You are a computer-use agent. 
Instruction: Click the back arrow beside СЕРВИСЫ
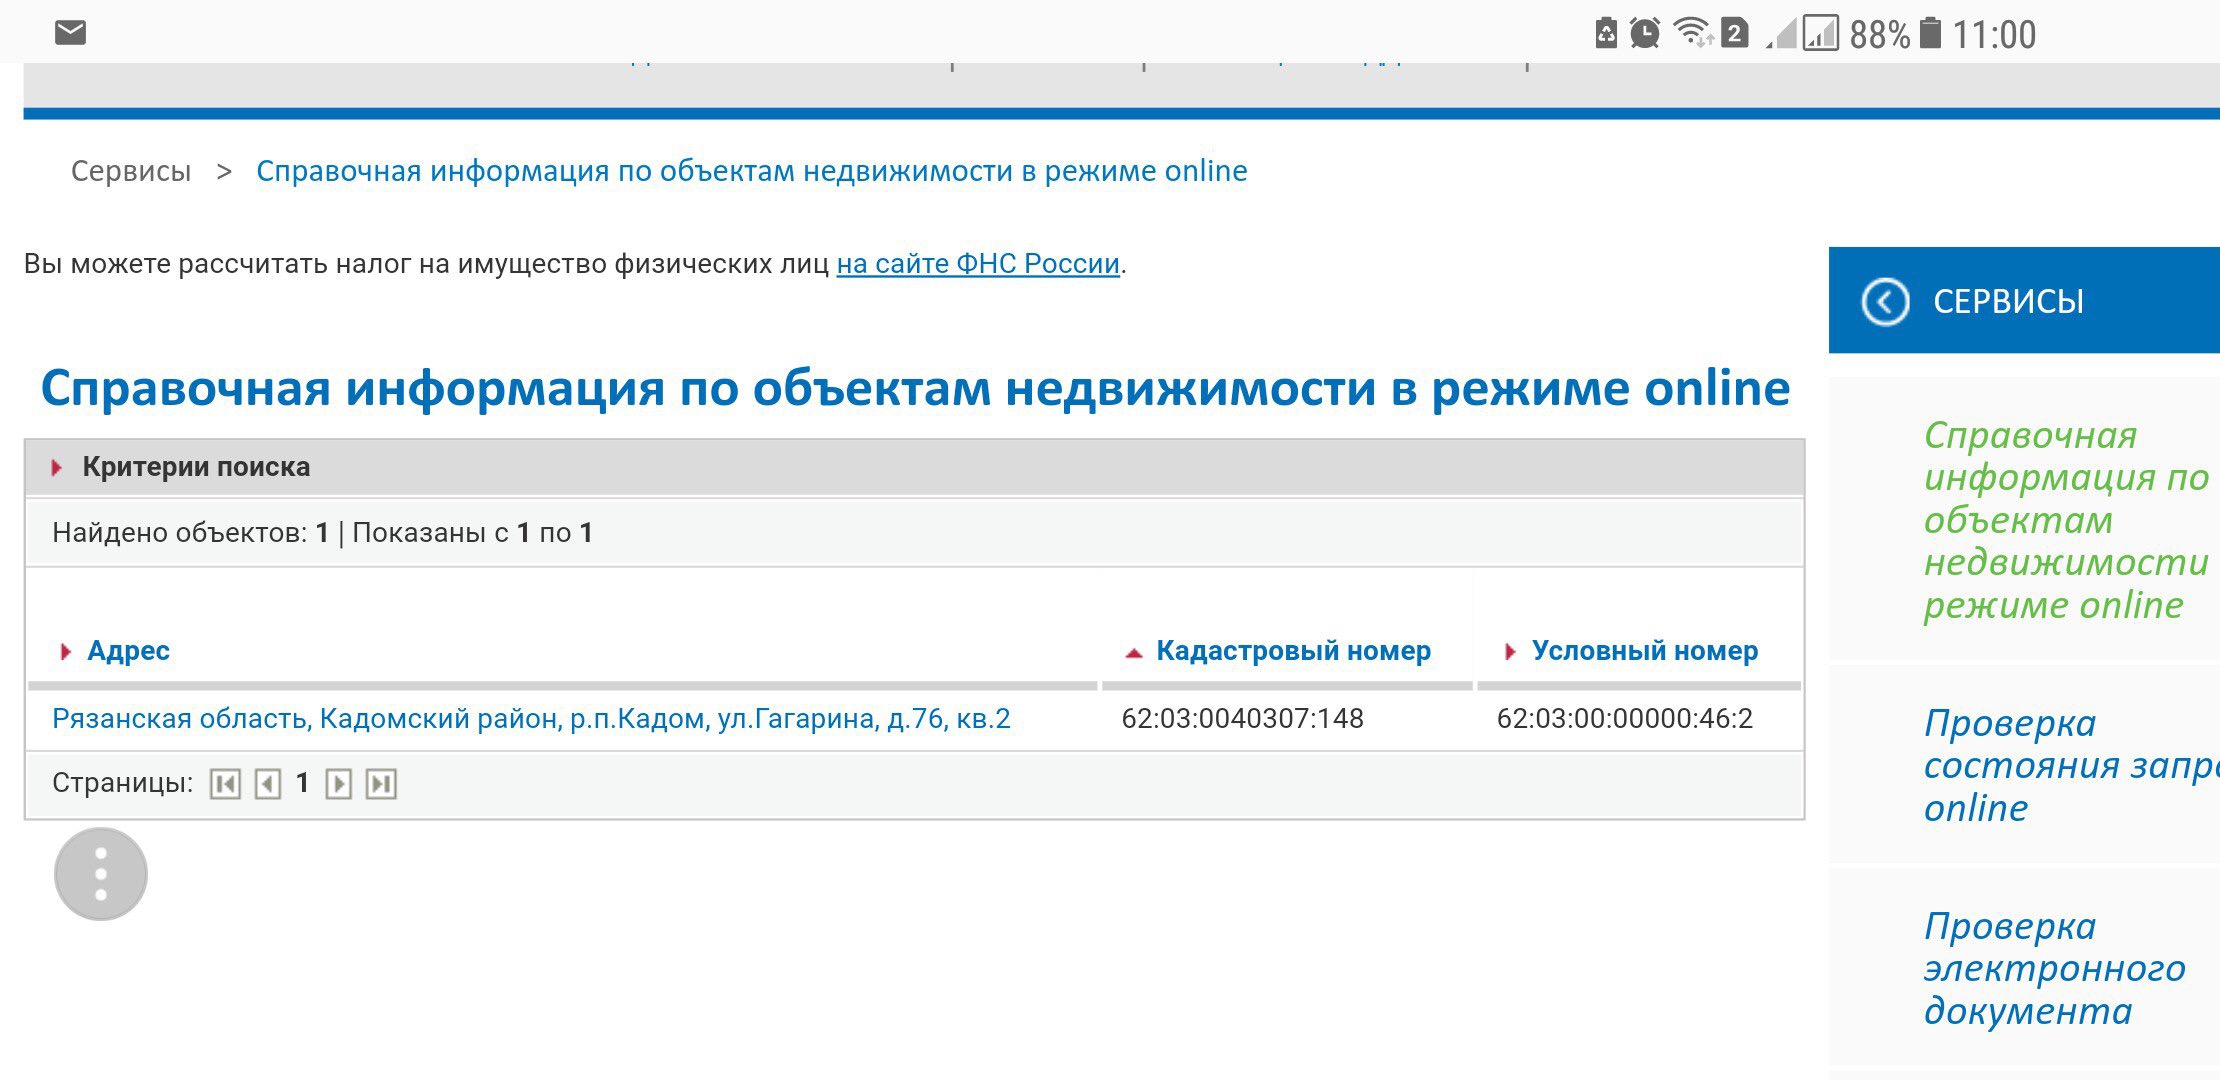(1885, 301)
